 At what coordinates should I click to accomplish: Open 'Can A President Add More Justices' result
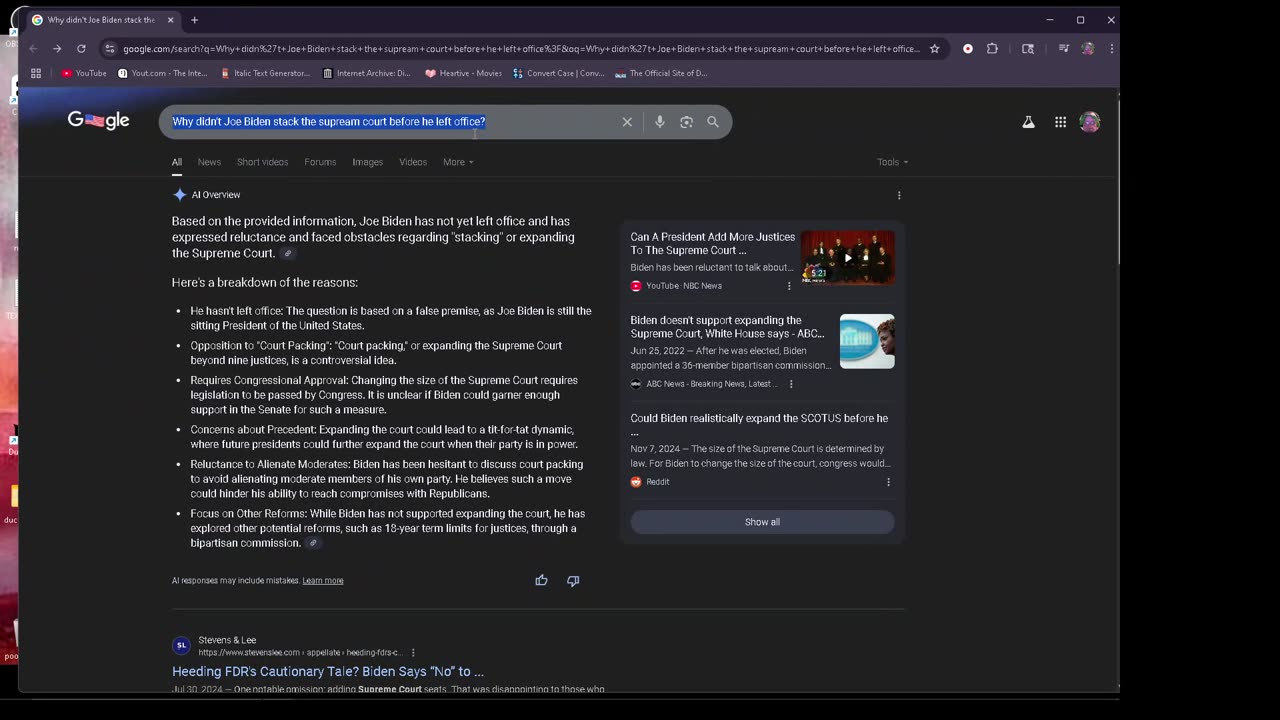(712, 244)
